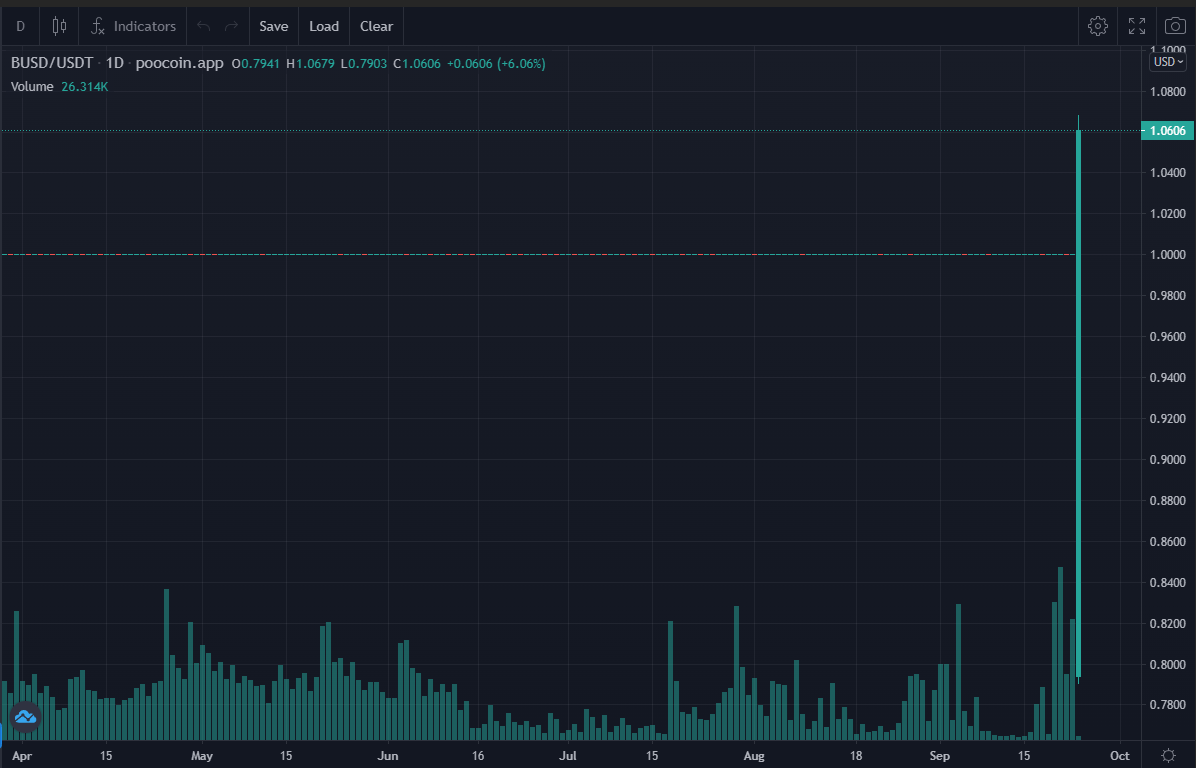This screenshot has width=1196, height=768.
Task: Click the Save button
Action: tap(274, 26)
